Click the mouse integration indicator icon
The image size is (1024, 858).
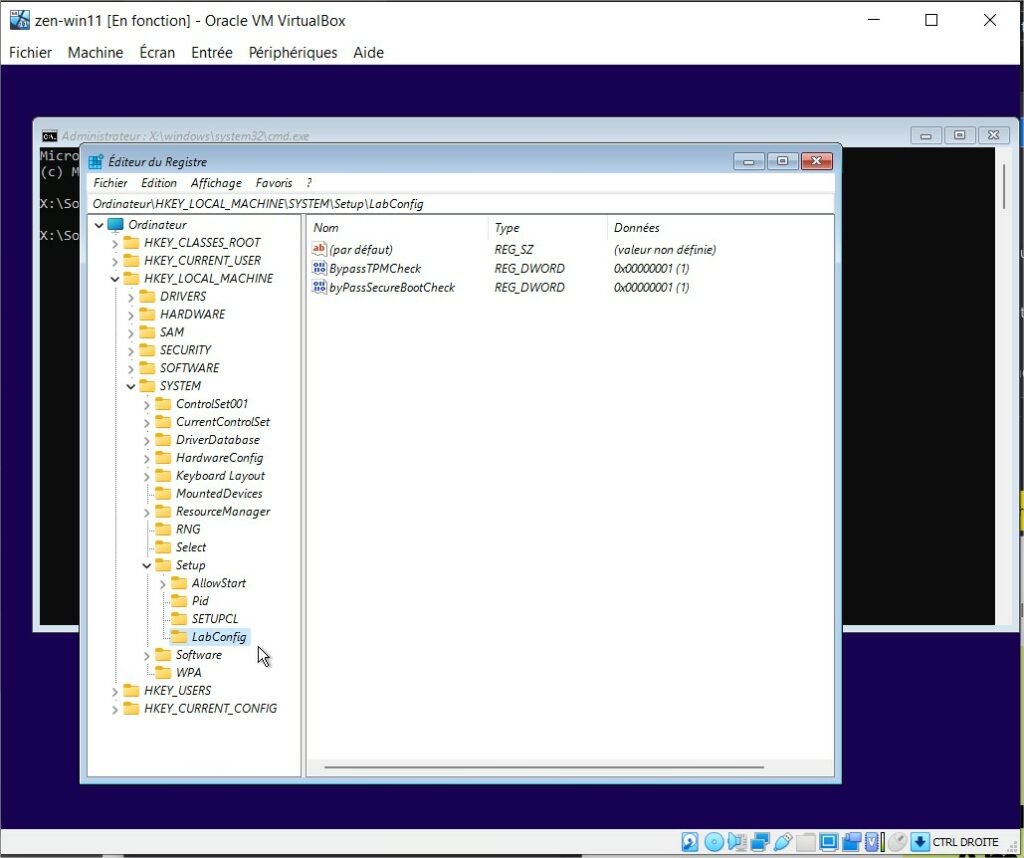897,842
